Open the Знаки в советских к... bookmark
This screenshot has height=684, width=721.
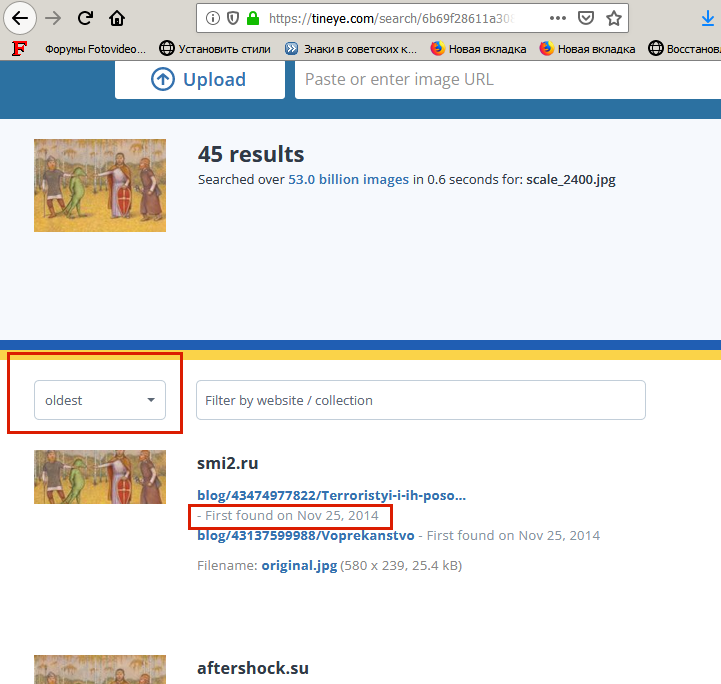[351, 49]
